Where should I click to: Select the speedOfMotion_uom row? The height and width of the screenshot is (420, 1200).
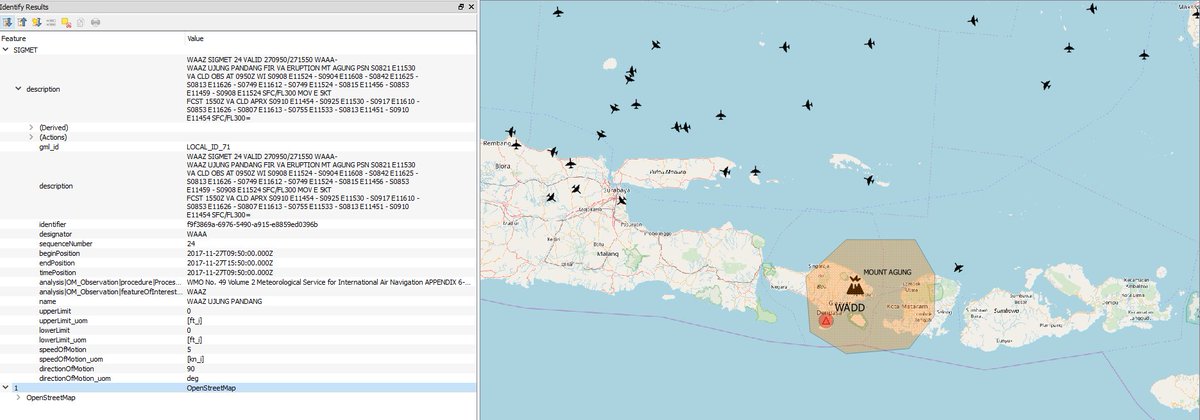(x=237, y=358)
